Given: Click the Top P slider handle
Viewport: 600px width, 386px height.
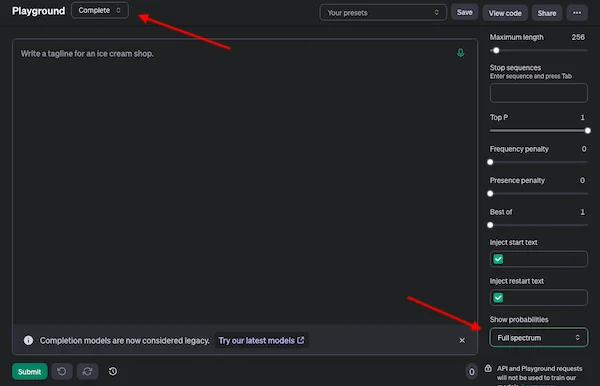Looking at the screenshot, I should (x=587, y=131).
